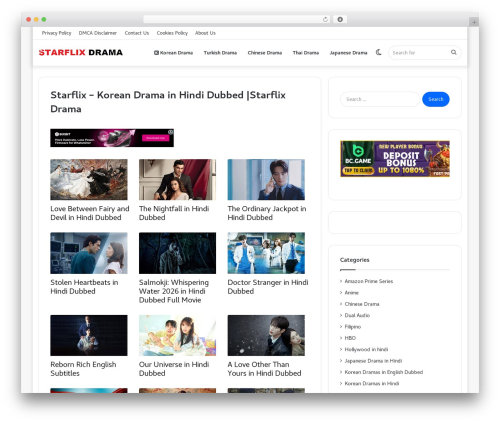500x423 pixels.
Task: Click the Starflix Drama logo
Action: tap(81, 52)
